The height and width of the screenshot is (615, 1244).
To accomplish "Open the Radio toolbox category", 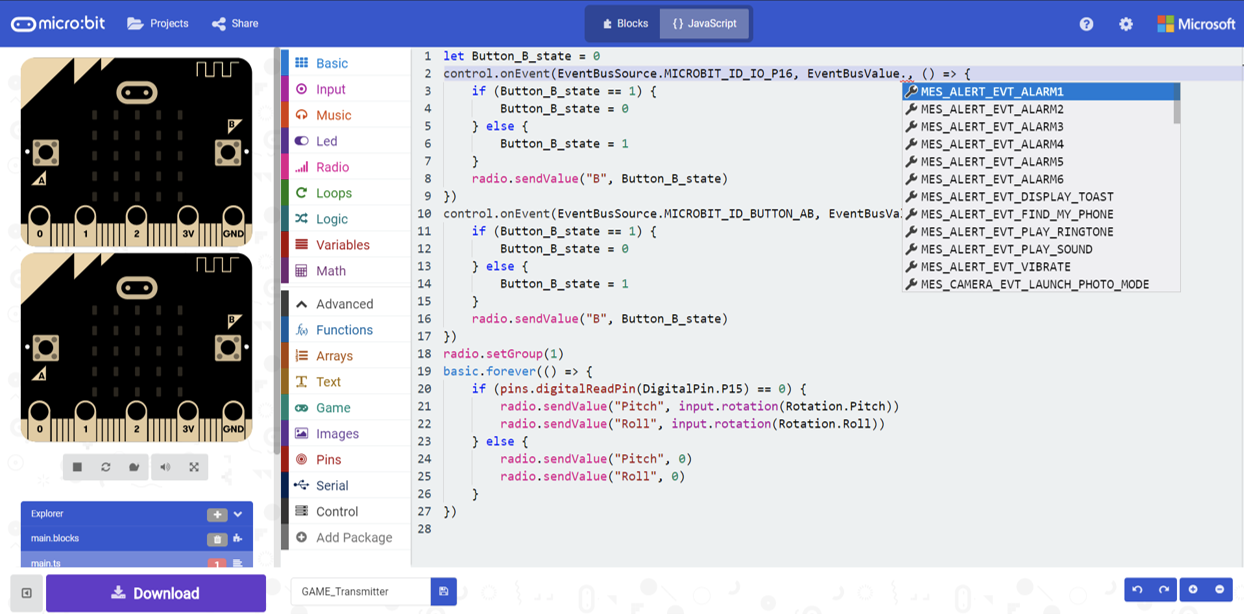I will point(346,167).
